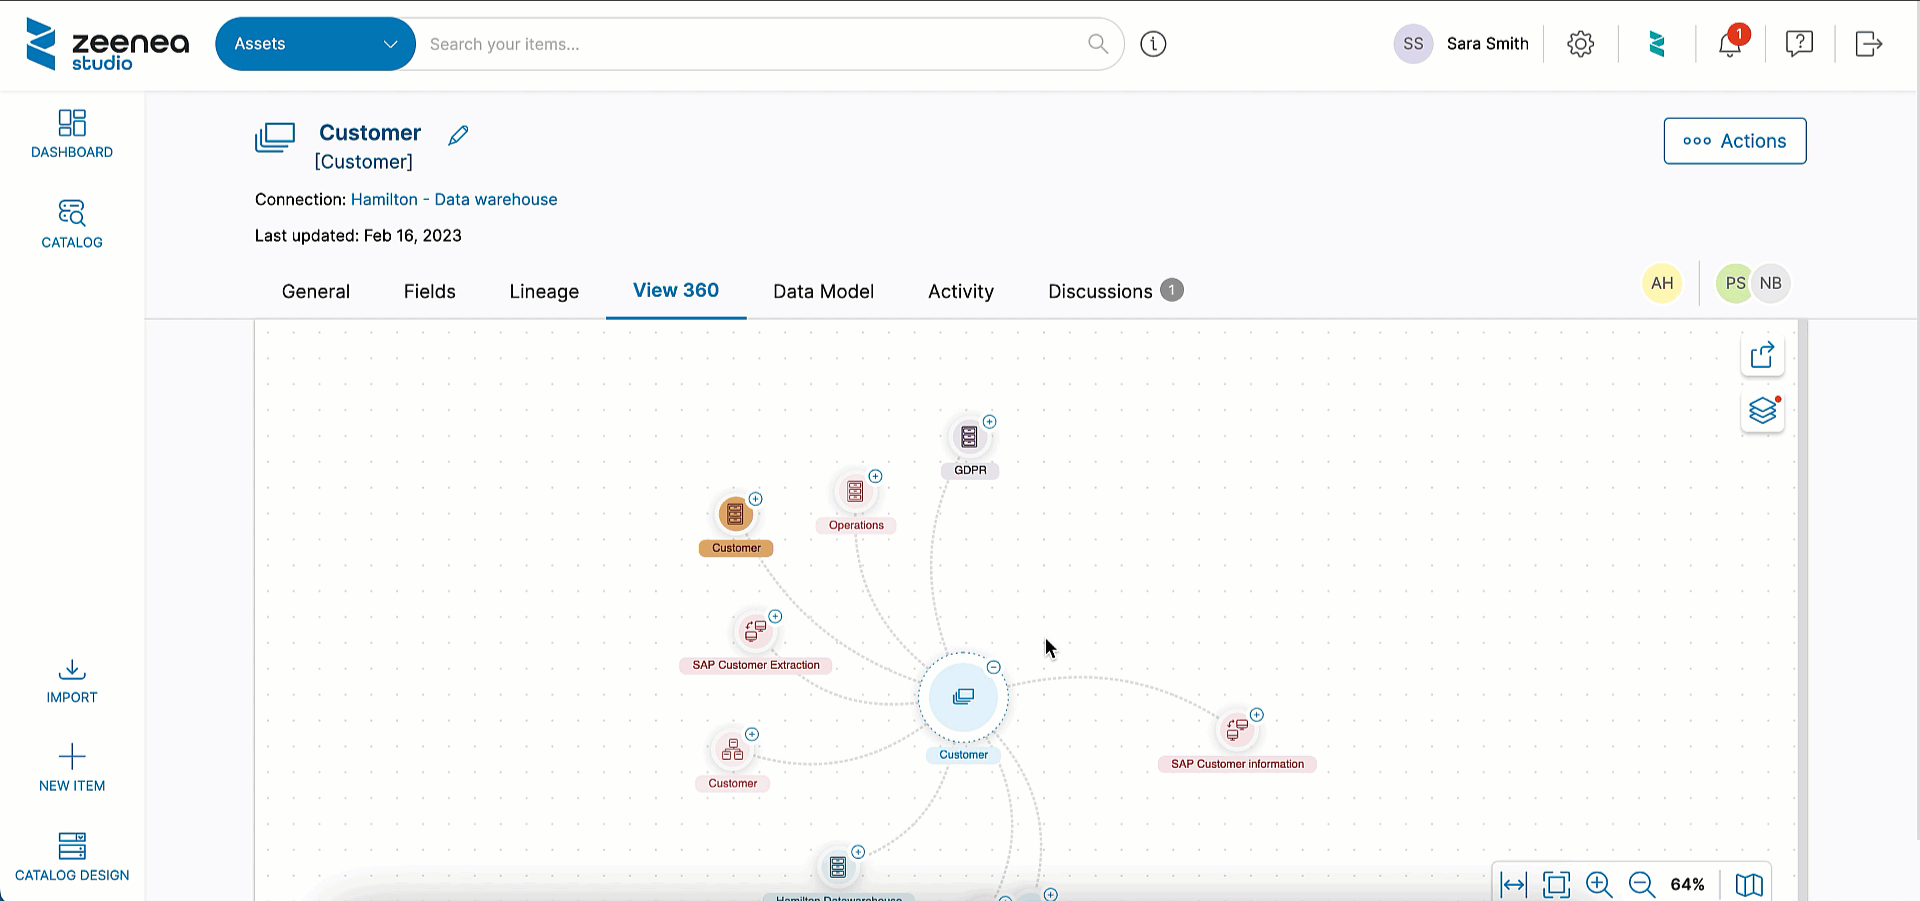The width and height of the screenshot is (1920, 901).
Task: View notifications with the bell icon
Action: (x=1729, y=44)
